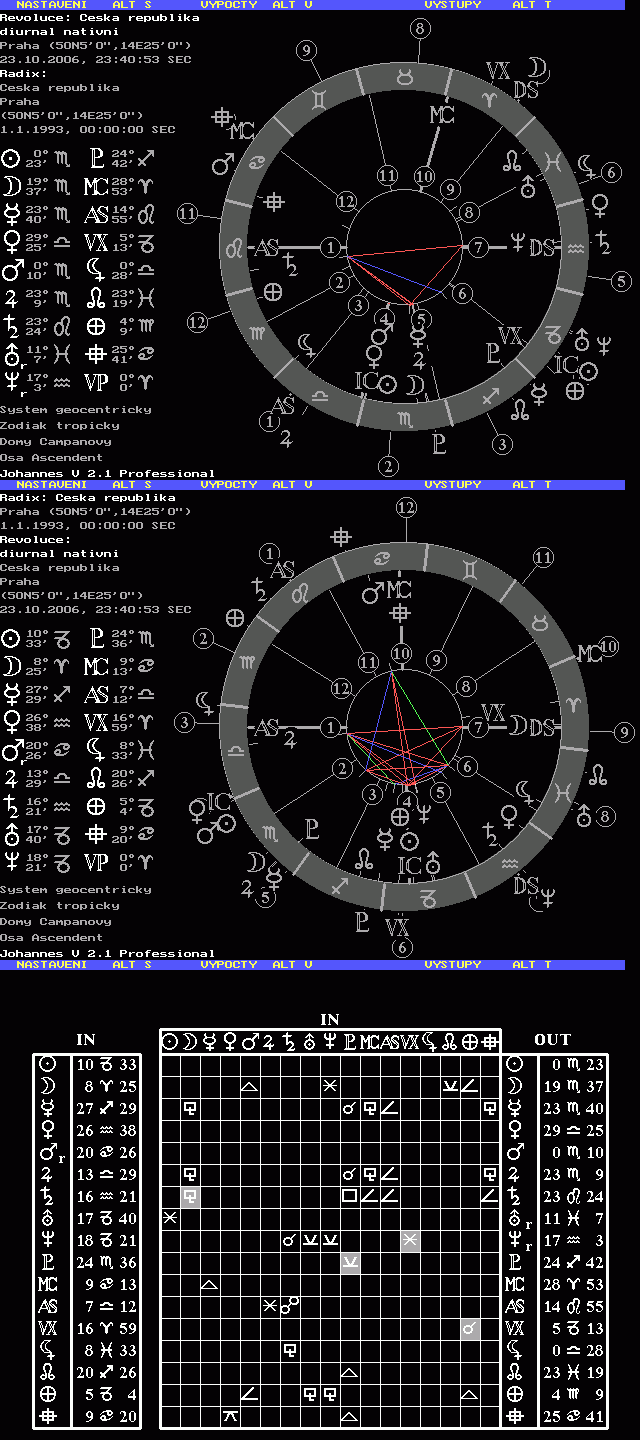Viewport: 640px width, 1440px height.
Task: Select the highlighted sextile cell in the Neptune row
Action: [x=410, y=1240]
